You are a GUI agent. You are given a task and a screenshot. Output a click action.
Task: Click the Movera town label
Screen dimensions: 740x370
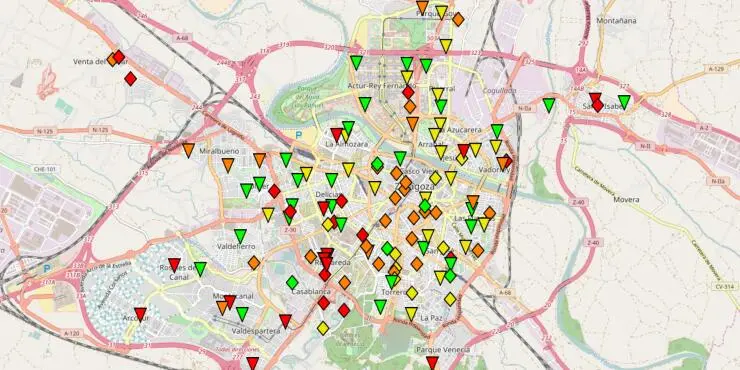[626, 200]
